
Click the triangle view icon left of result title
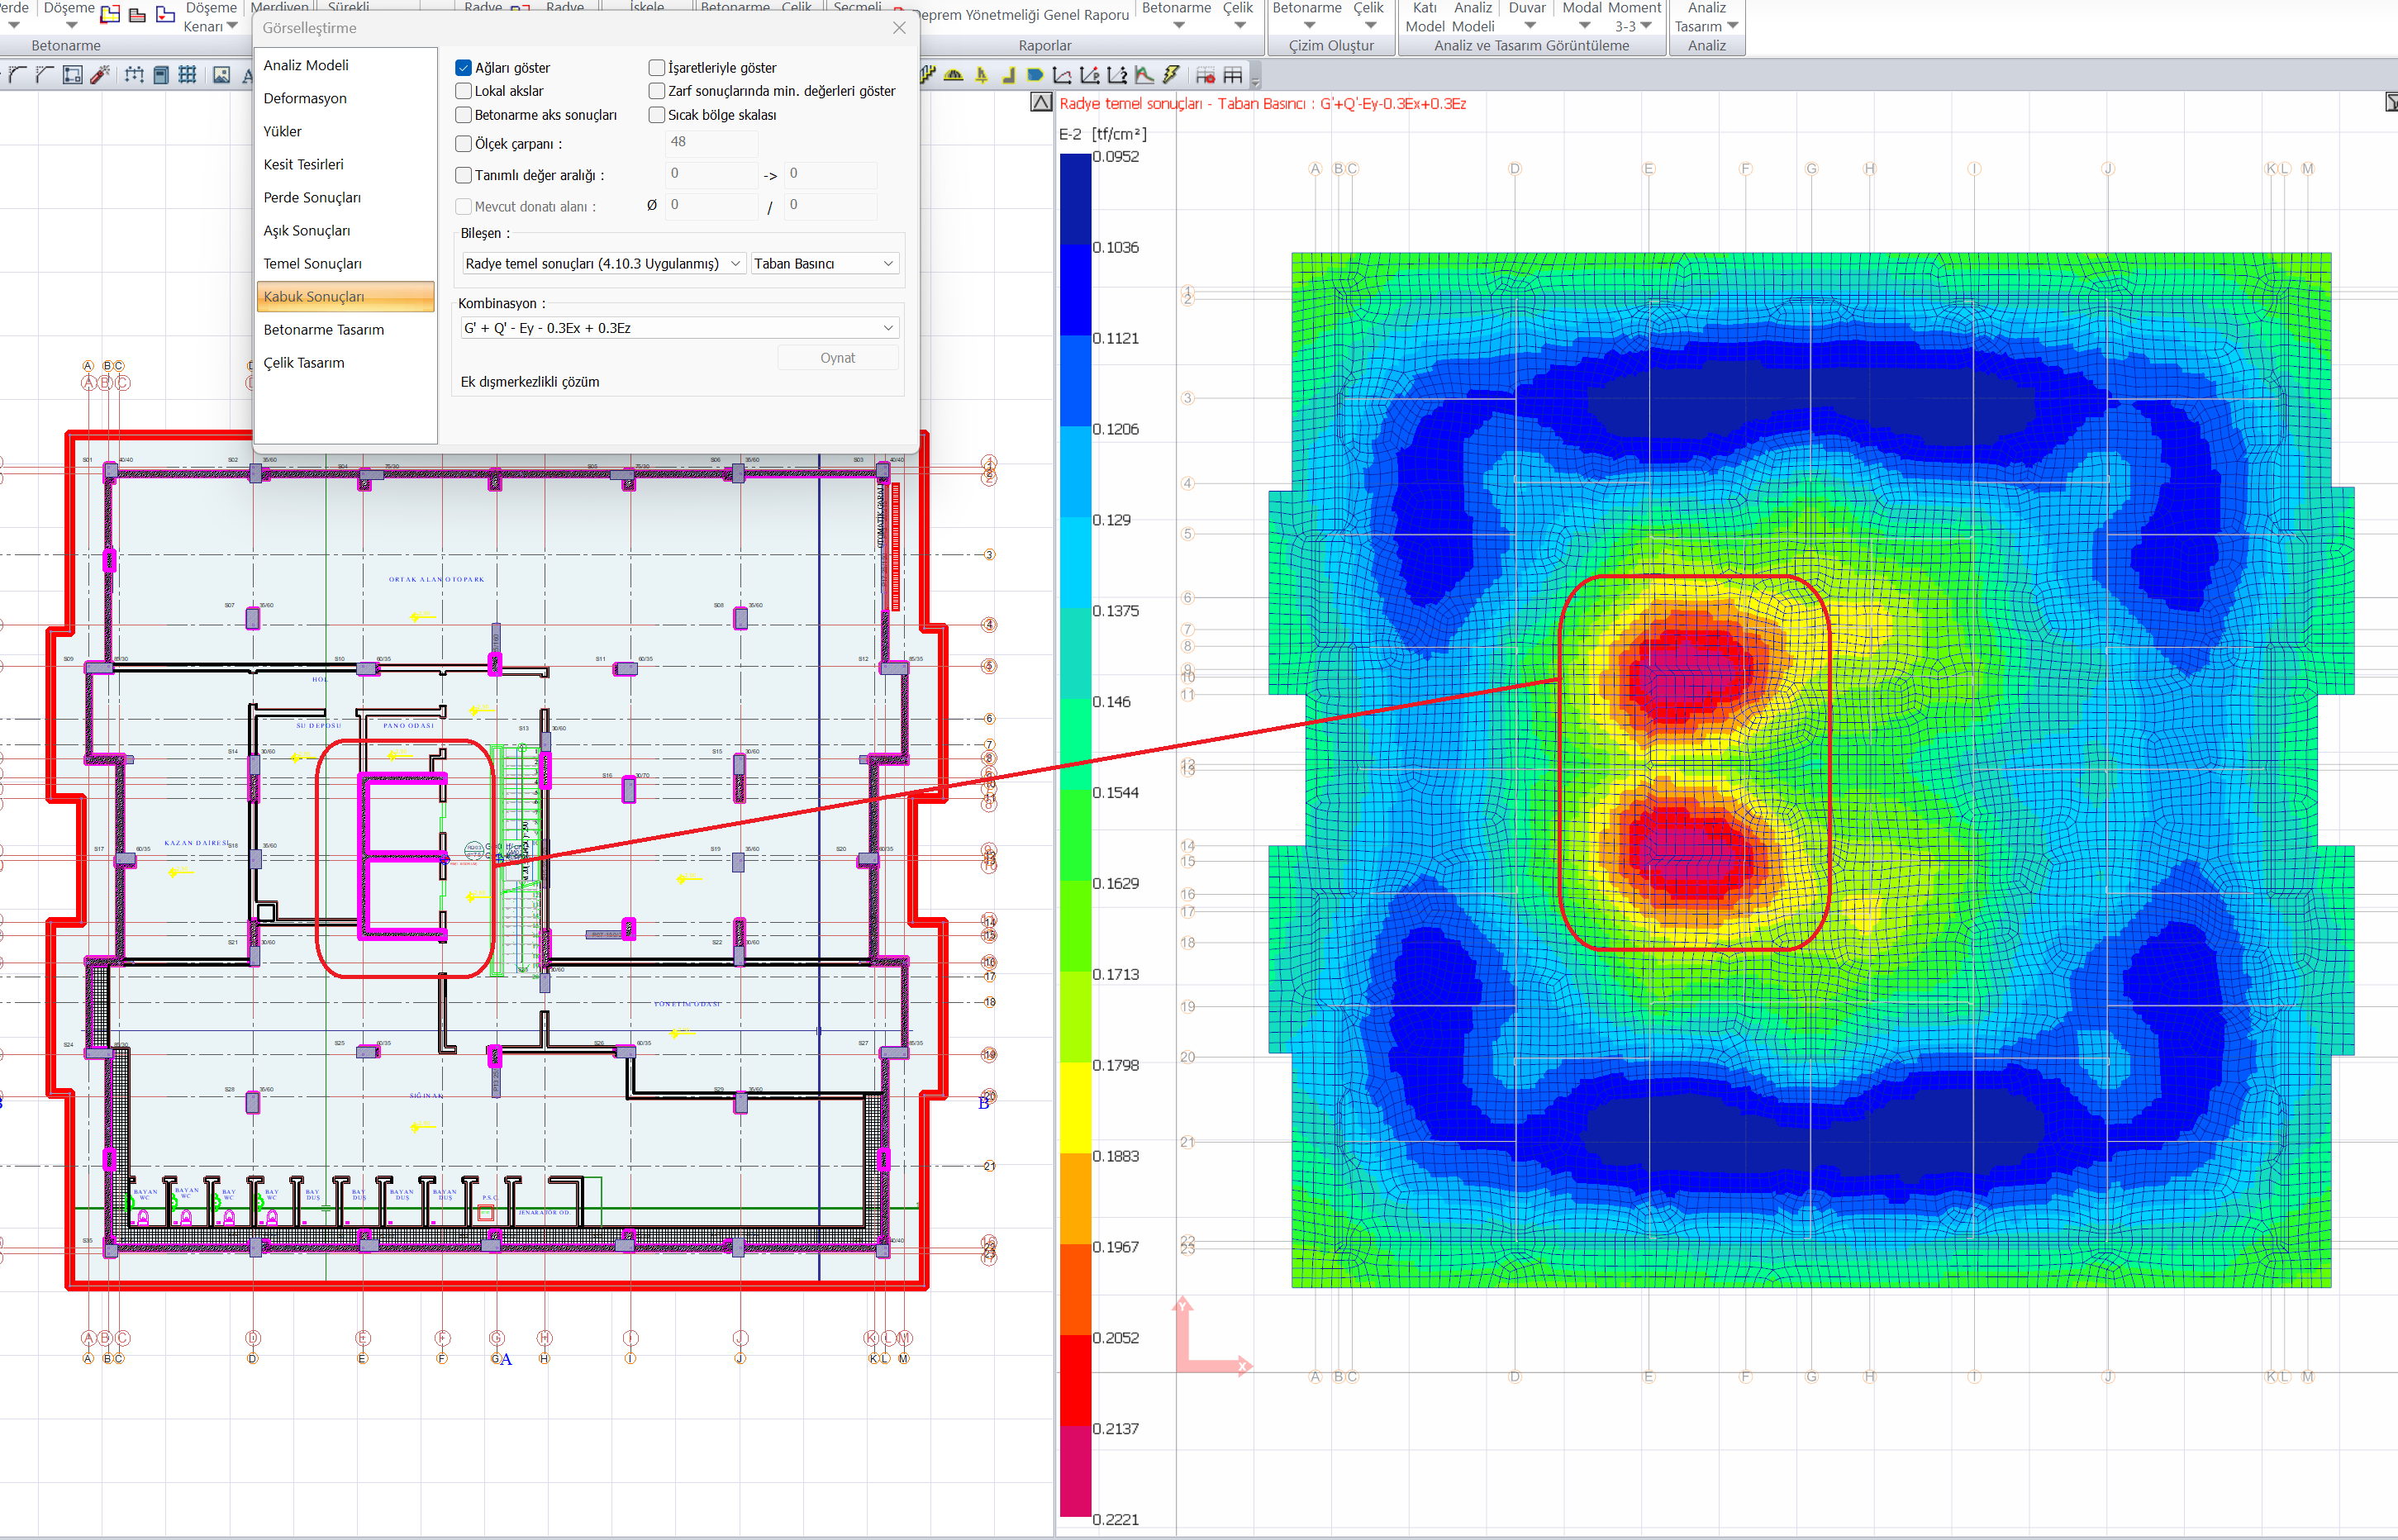(1041, 102)
